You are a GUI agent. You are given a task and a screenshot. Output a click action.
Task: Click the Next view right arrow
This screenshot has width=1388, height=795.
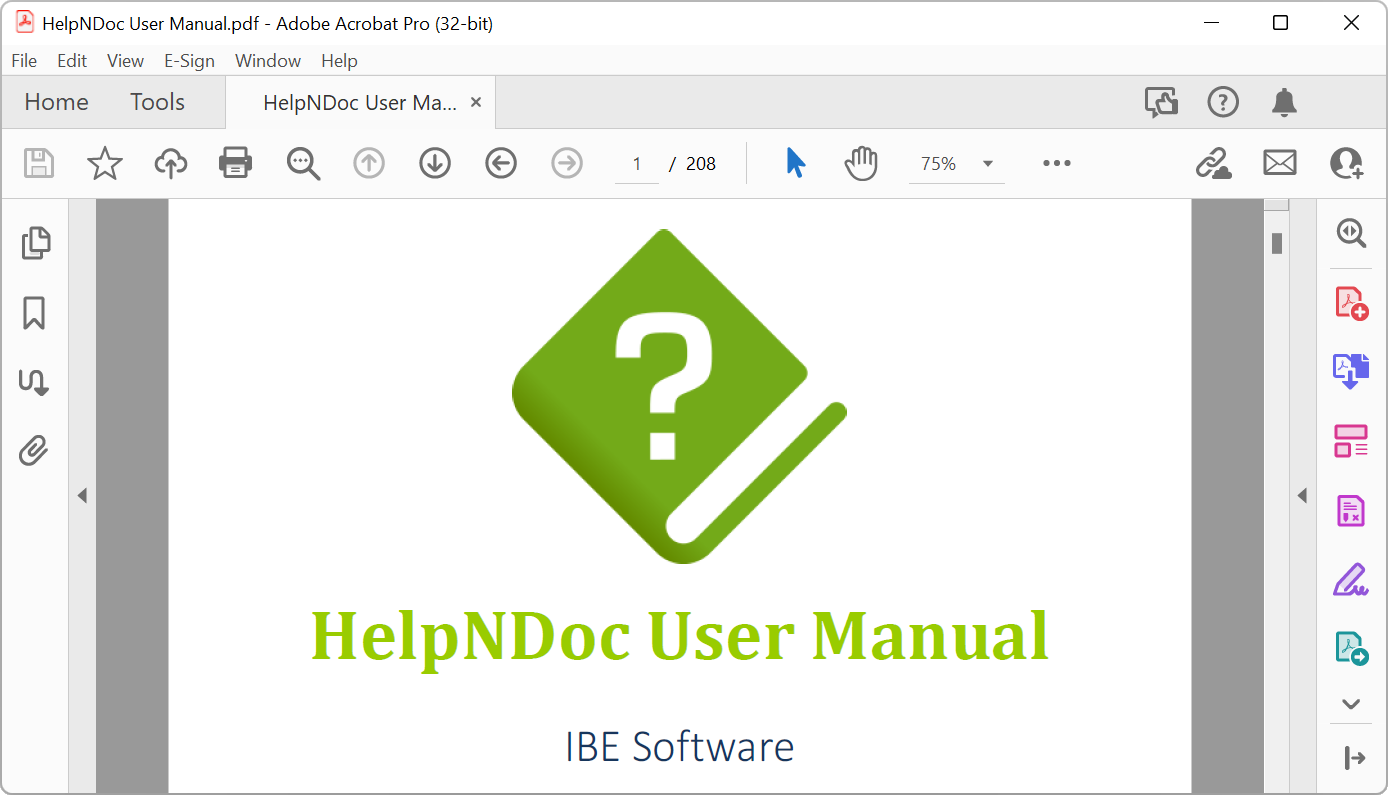coord(567,163)
